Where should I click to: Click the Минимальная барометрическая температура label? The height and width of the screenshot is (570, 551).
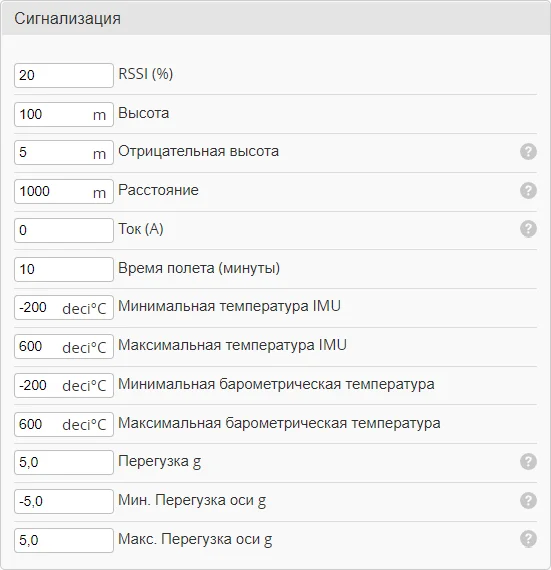tap(276, 384)
